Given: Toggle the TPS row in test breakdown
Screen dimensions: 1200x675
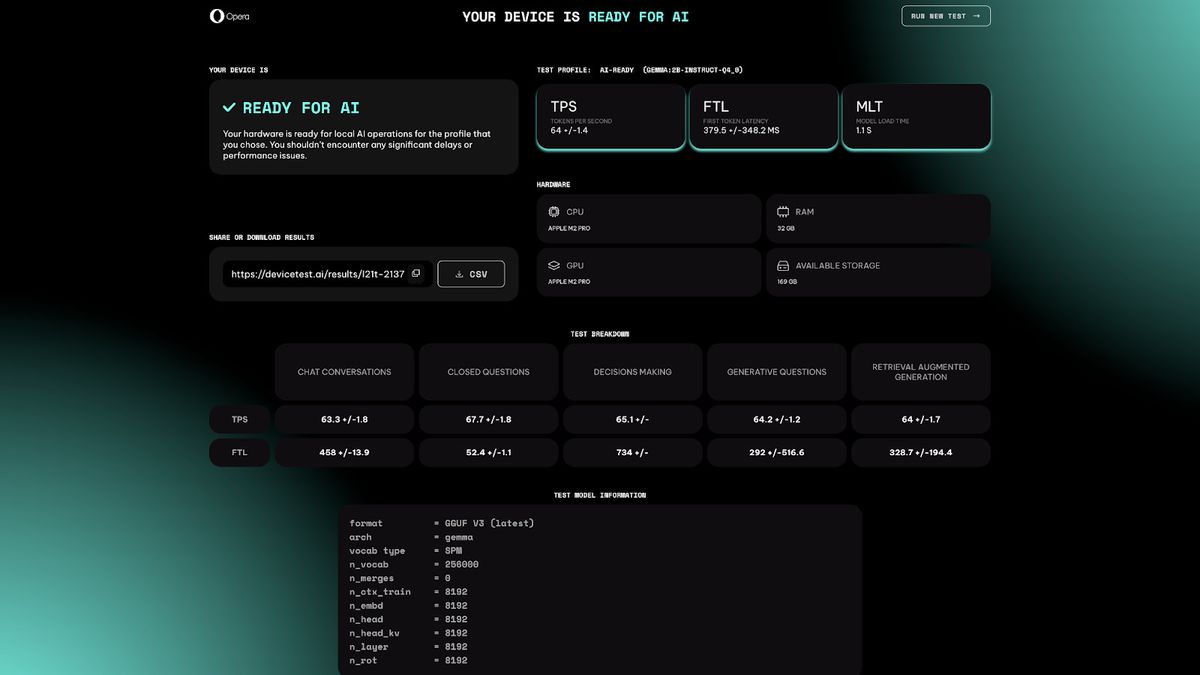Looking at the screenshot, I should pyautogui.click(x=238, y=419).
